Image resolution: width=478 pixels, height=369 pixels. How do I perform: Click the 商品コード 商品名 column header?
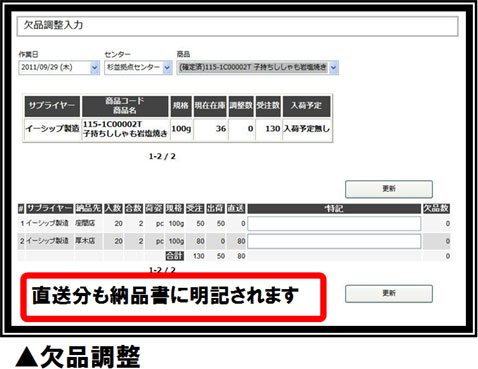(125, 106)
